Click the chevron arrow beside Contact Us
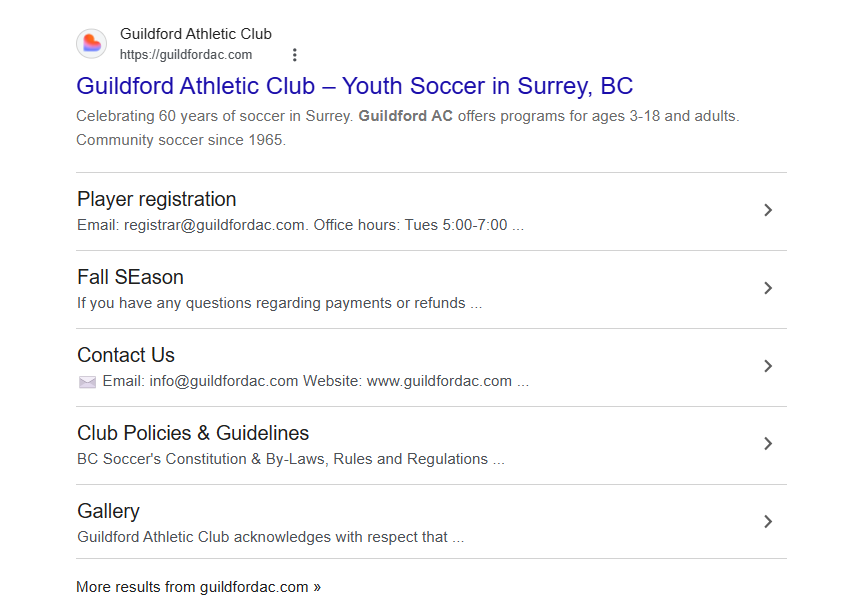Screen dimensions: 863x605 click(x=768, y=366)
